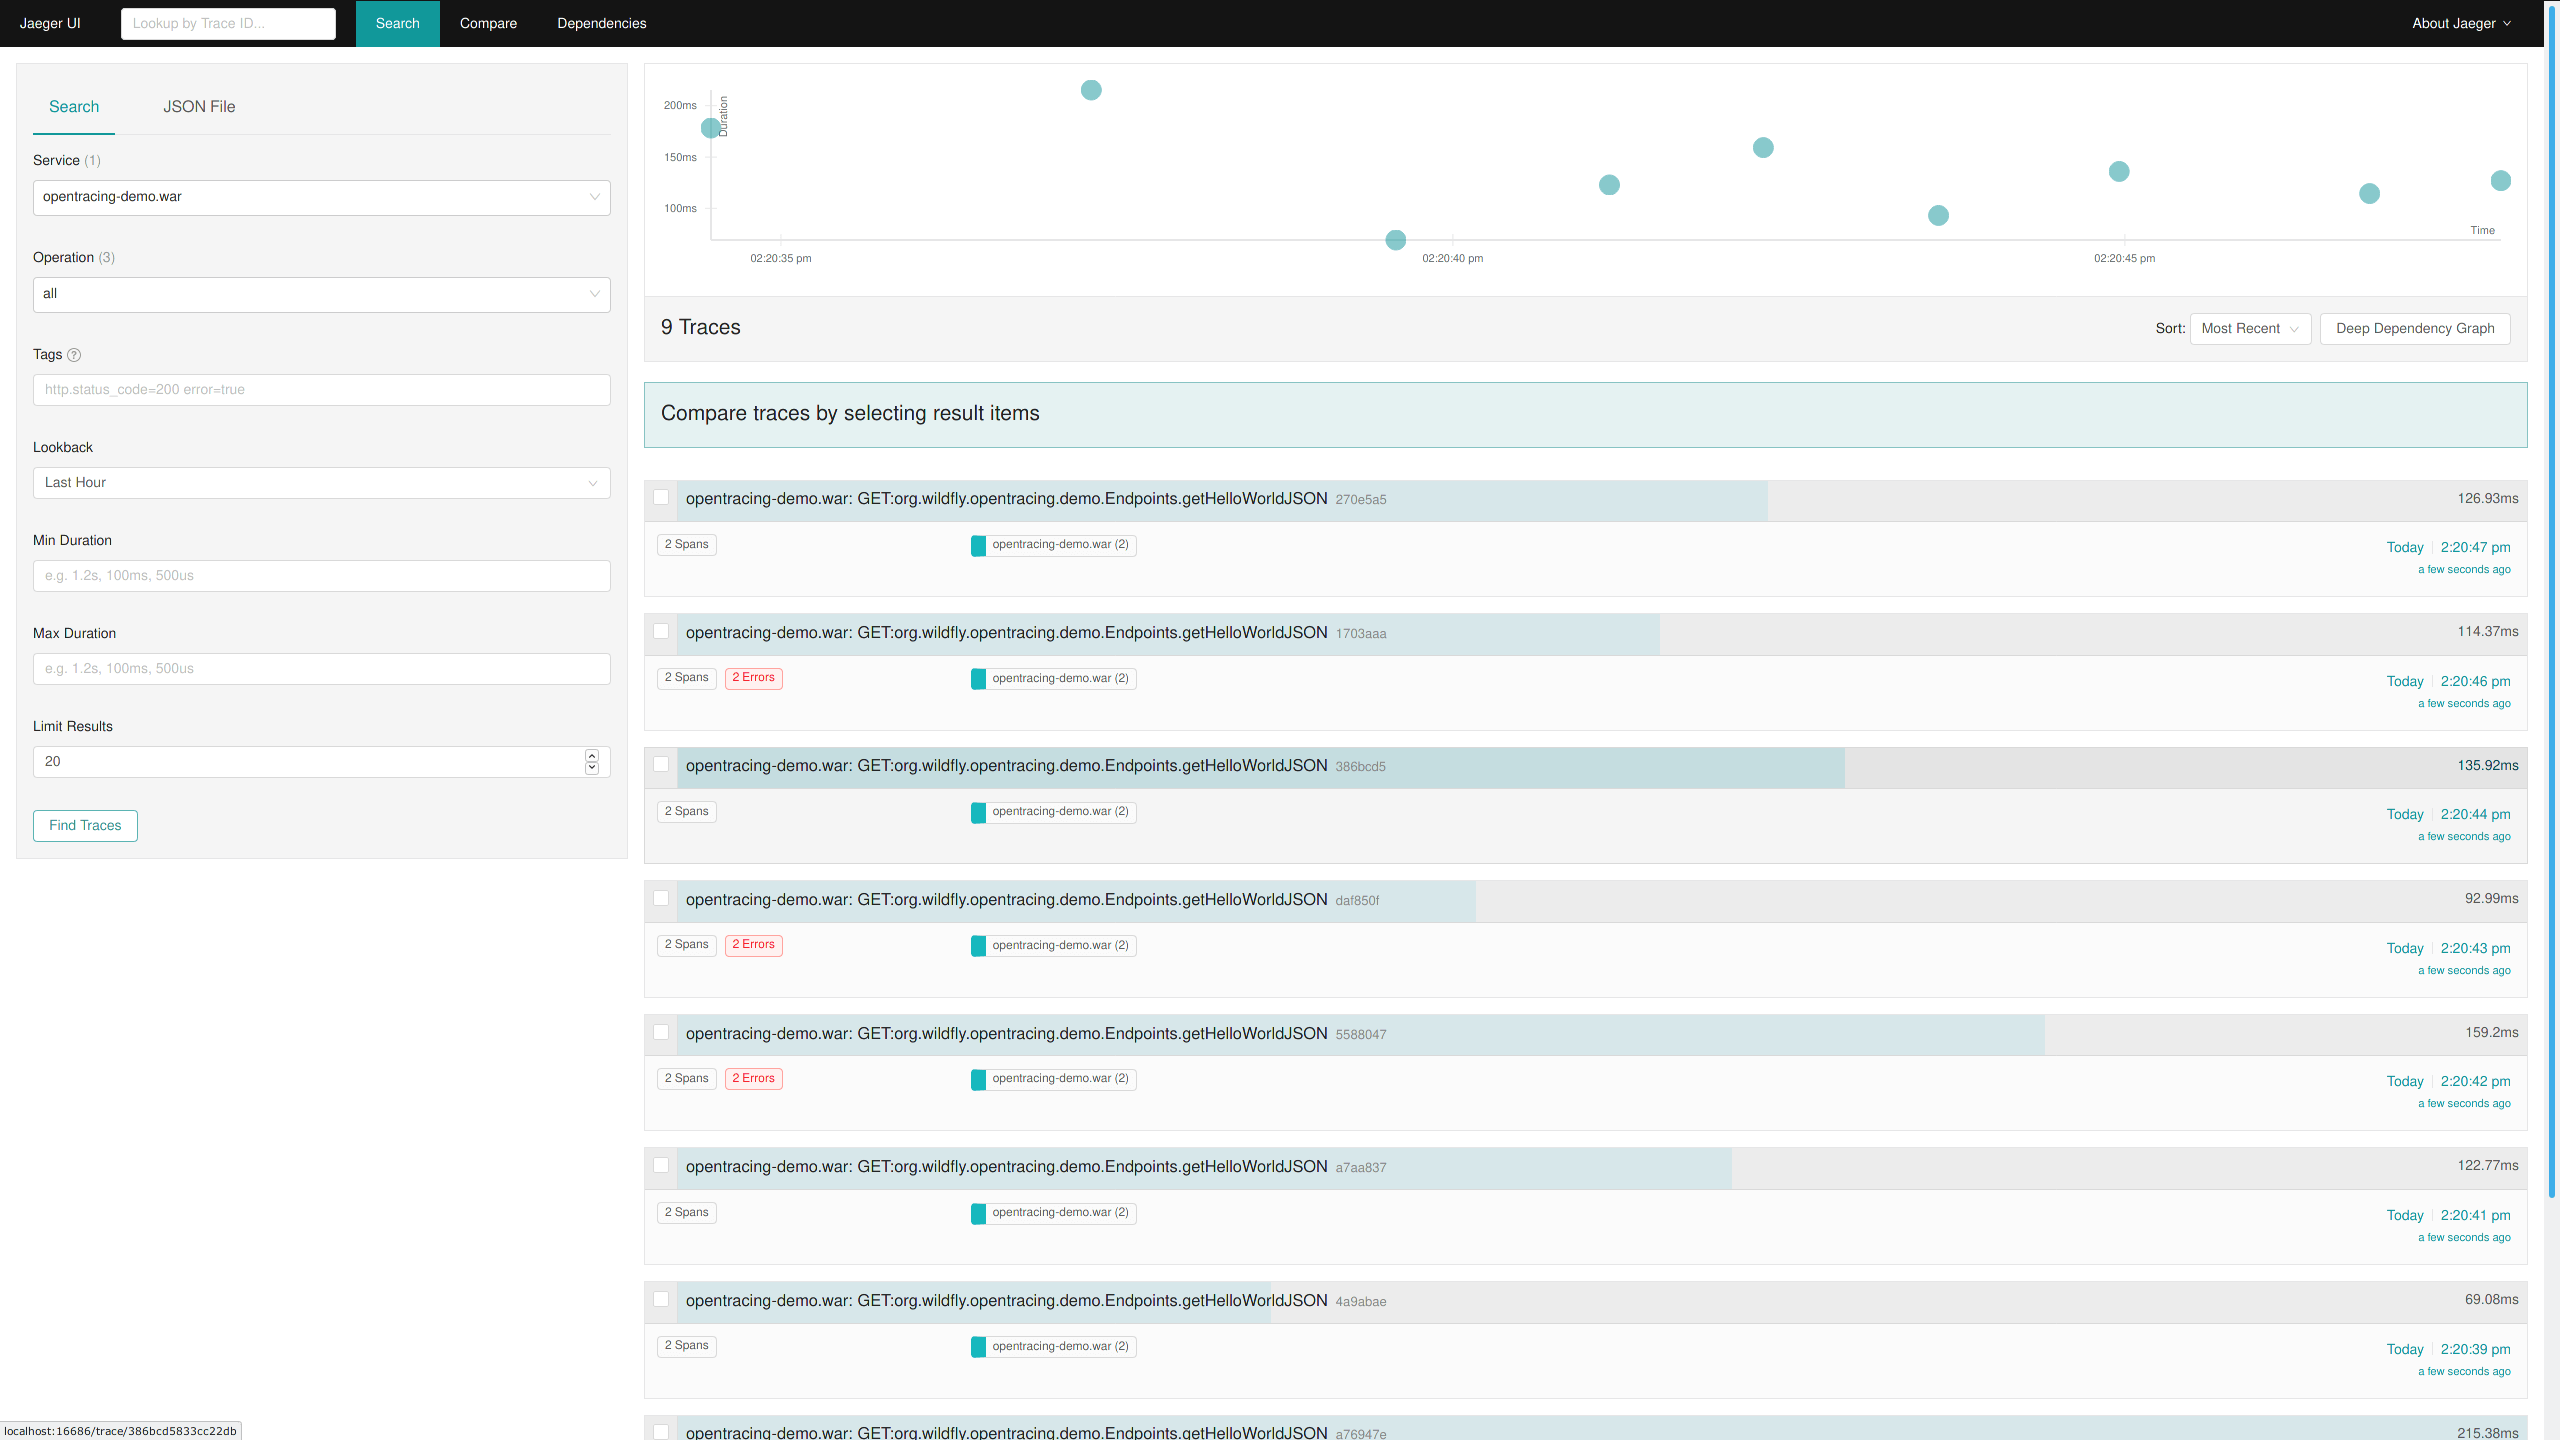Select the checkbox for trace 386bcd5
The width and height of the screenshot is (2560, 1440).
click(661, 765)
